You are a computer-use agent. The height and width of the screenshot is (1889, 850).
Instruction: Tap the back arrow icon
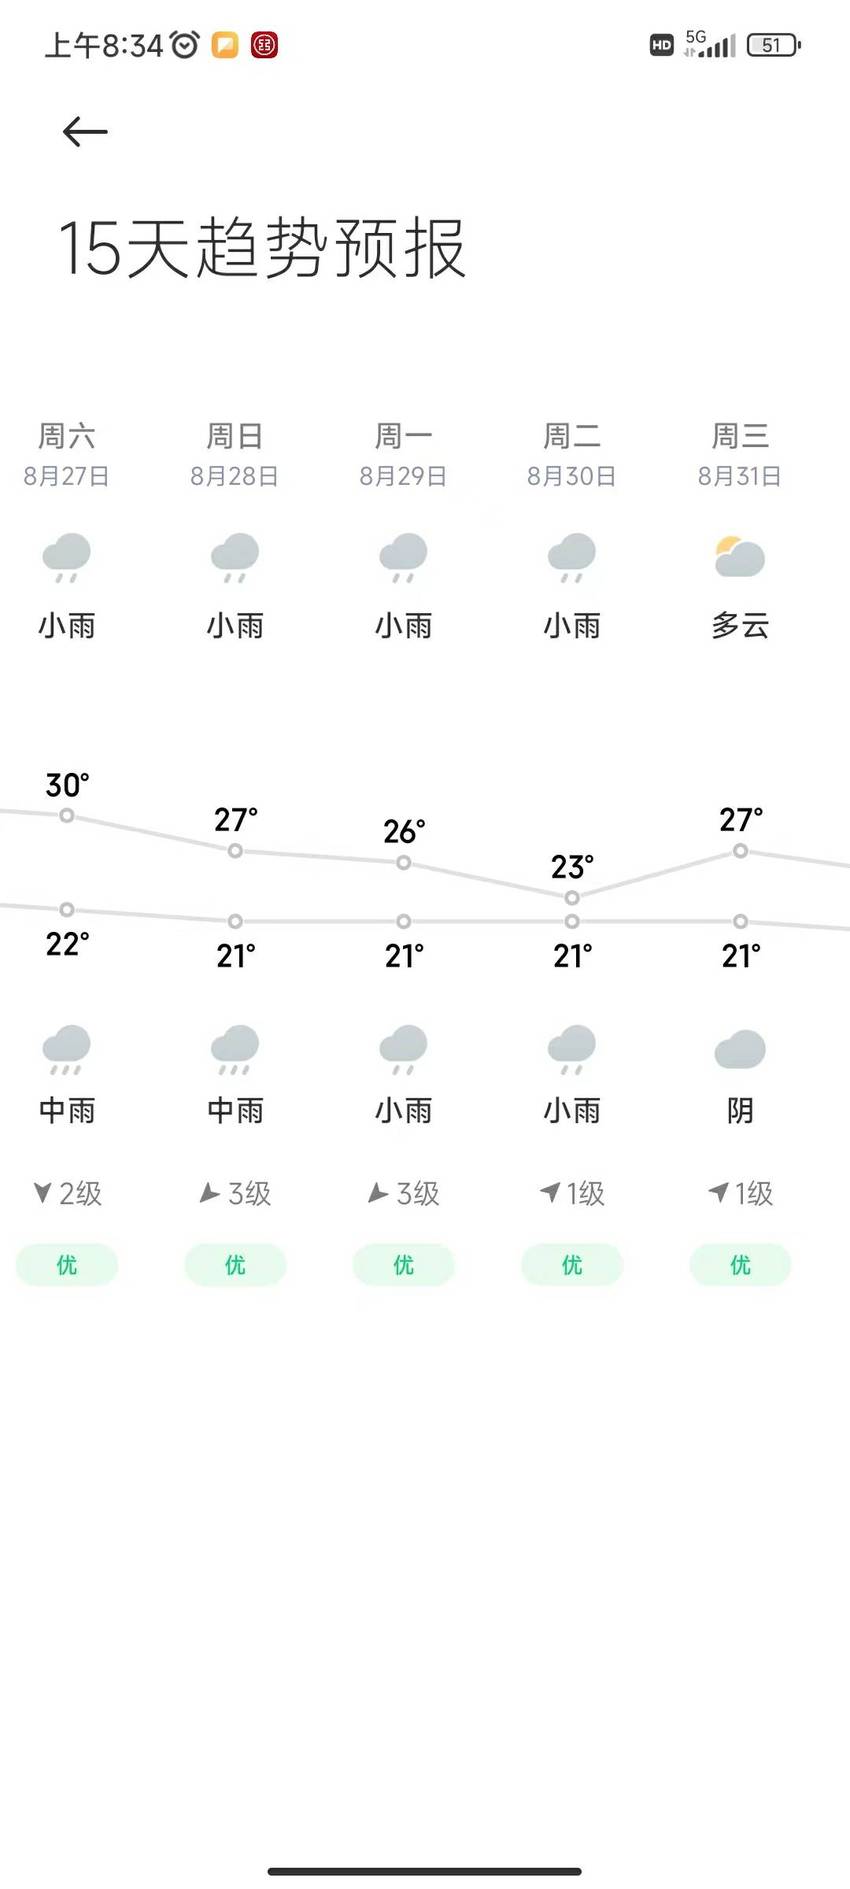[85, 131]
